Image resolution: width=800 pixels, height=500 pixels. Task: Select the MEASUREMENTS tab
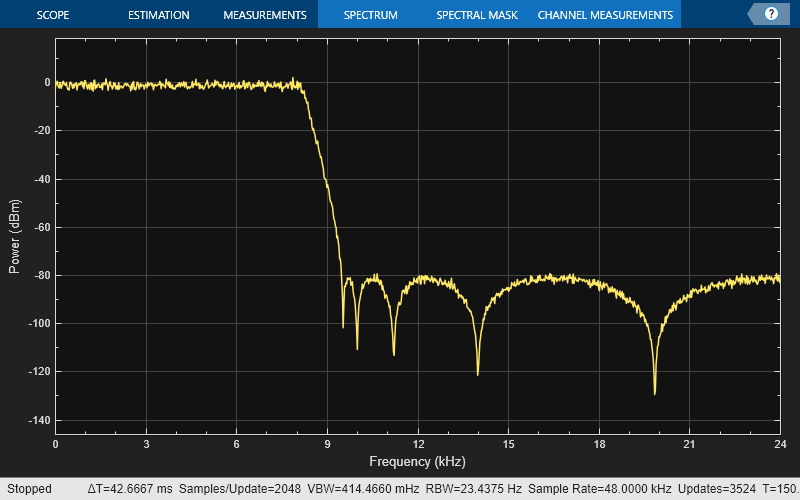tap(264, 15)
